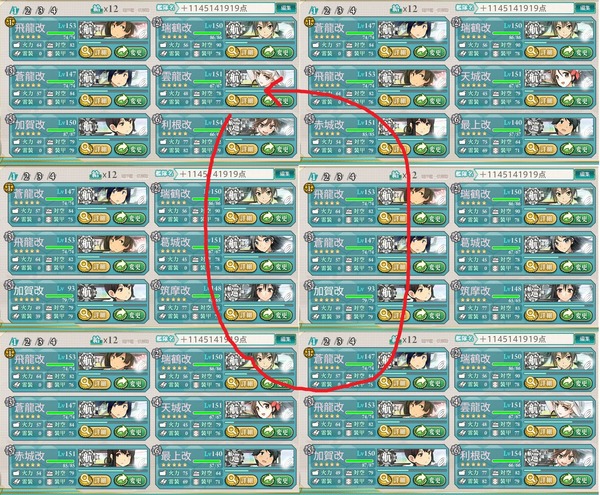The height and width of the screenshot is (495, 600).
Task: Bottom-left panel: click the 補 supply icon
Action: click(96, 340)
